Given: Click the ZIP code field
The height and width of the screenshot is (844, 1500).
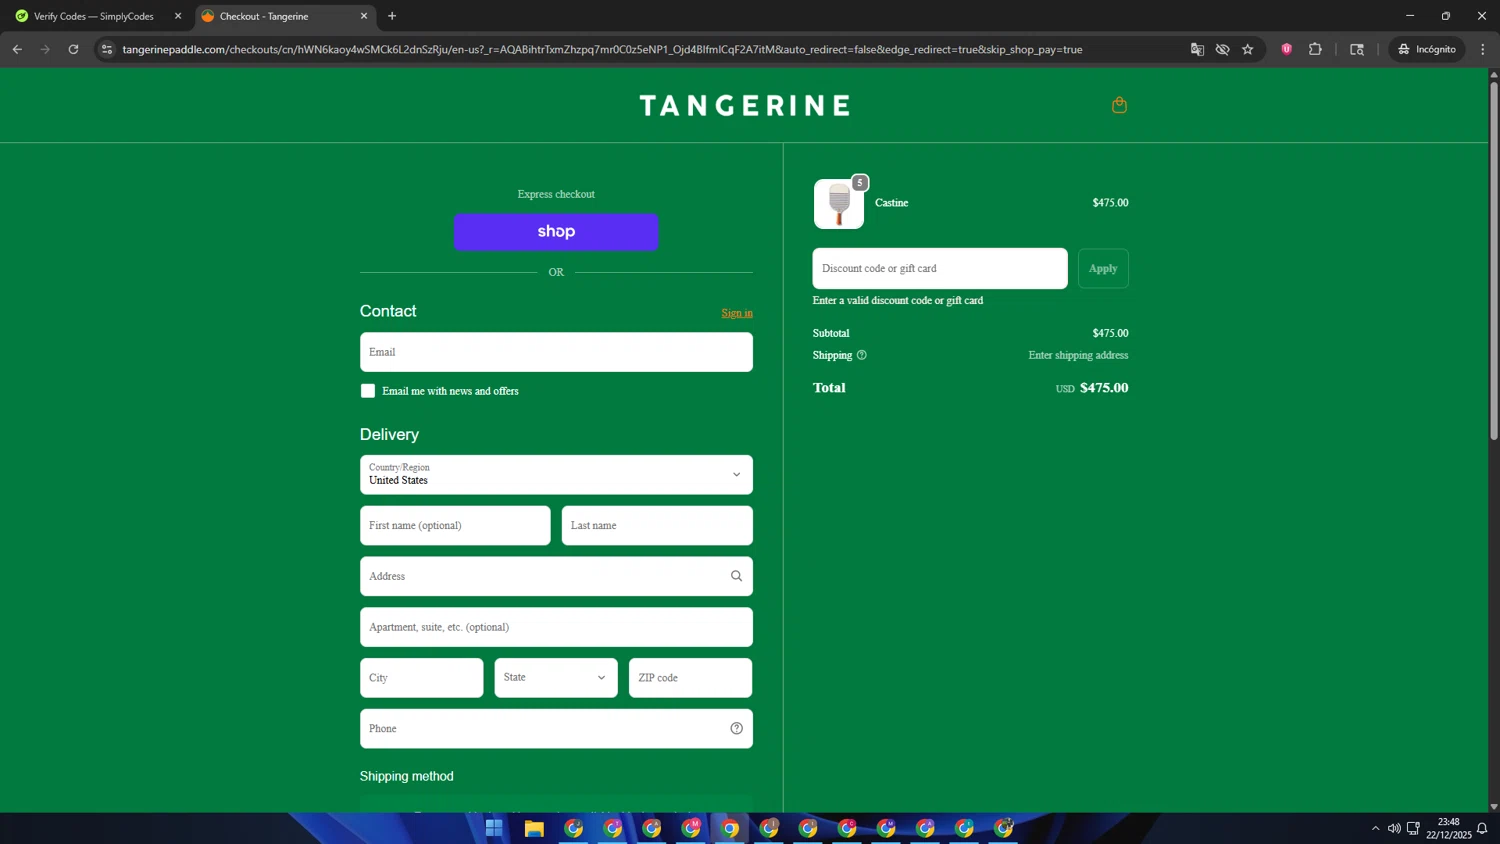Looking at the screenshot, I should click(x=690, y=677).
